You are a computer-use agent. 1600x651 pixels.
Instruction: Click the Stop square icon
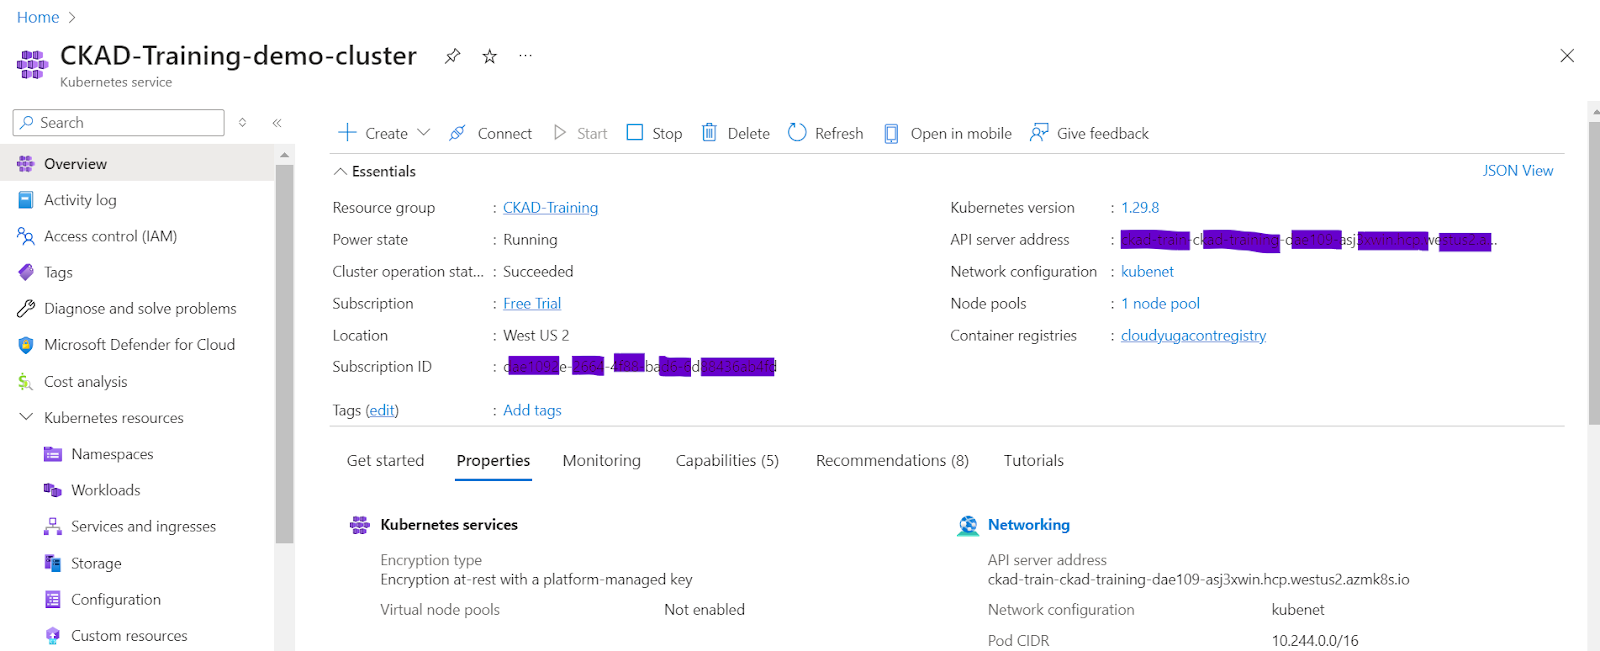coord(635,132)
